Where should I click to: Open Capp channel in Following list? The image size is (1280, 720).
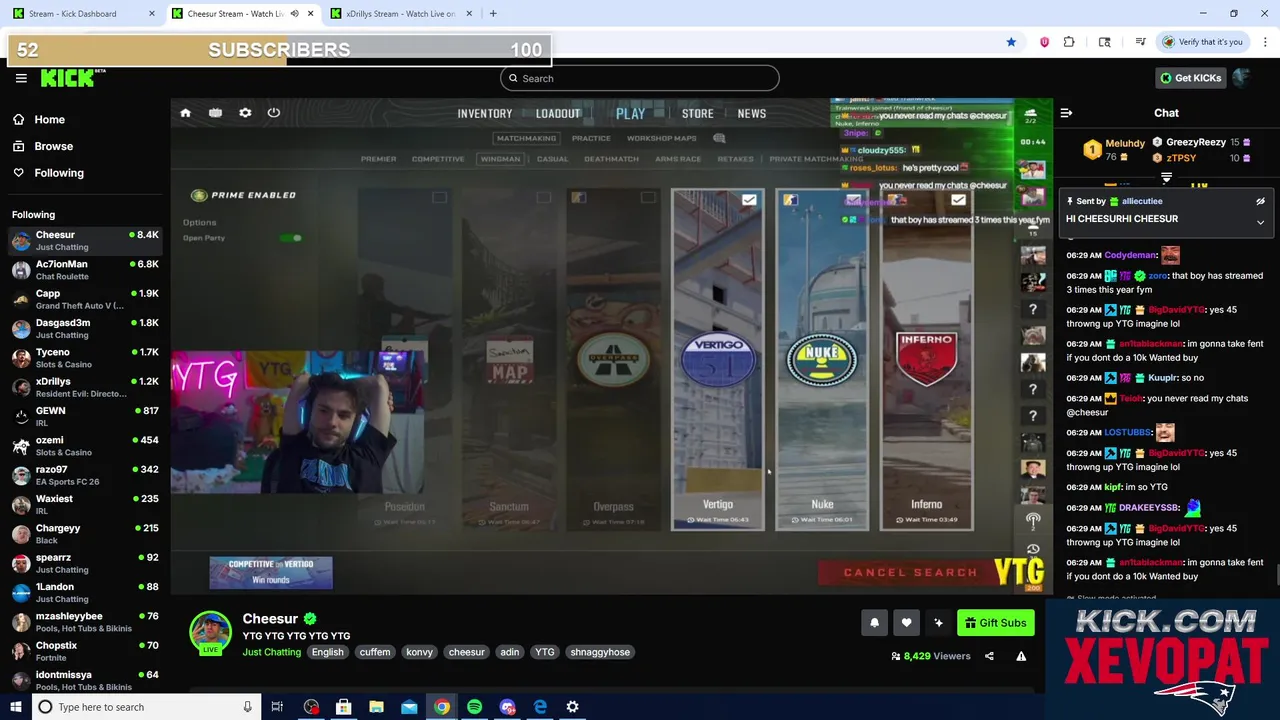pyautogui.click(x=85, y=299)
